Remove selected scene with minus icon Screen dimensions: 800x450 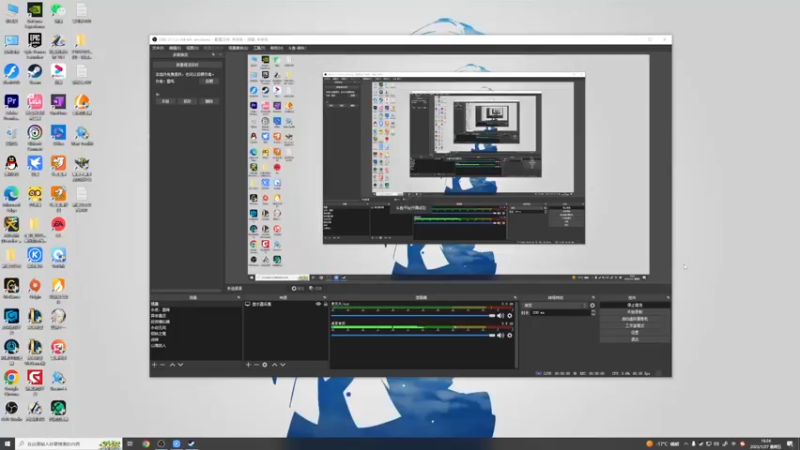point(163,365)
